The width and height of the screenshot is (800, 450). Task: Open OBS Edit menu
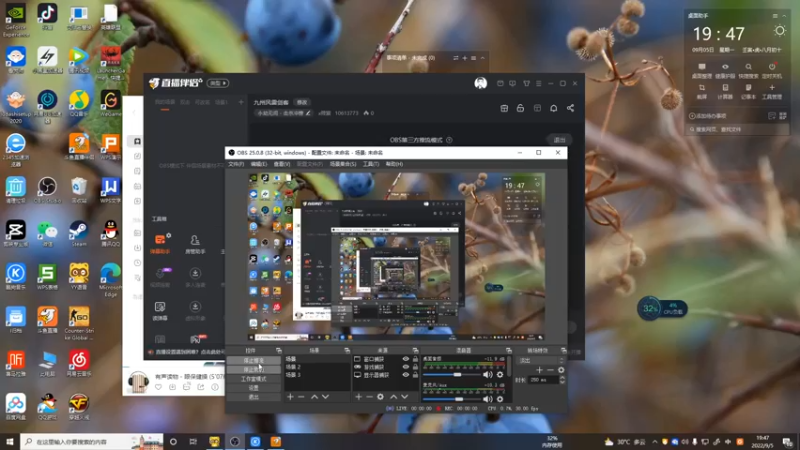(x=259, y=164)
